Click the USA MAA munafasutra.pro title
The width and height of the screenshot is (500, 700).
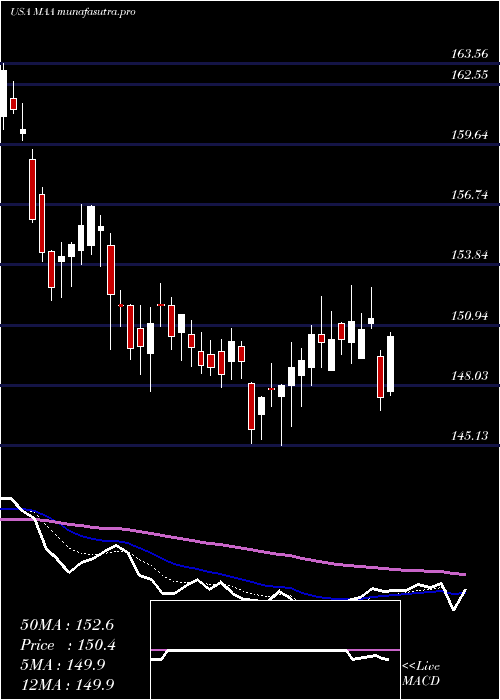click(x=73, y=12)
